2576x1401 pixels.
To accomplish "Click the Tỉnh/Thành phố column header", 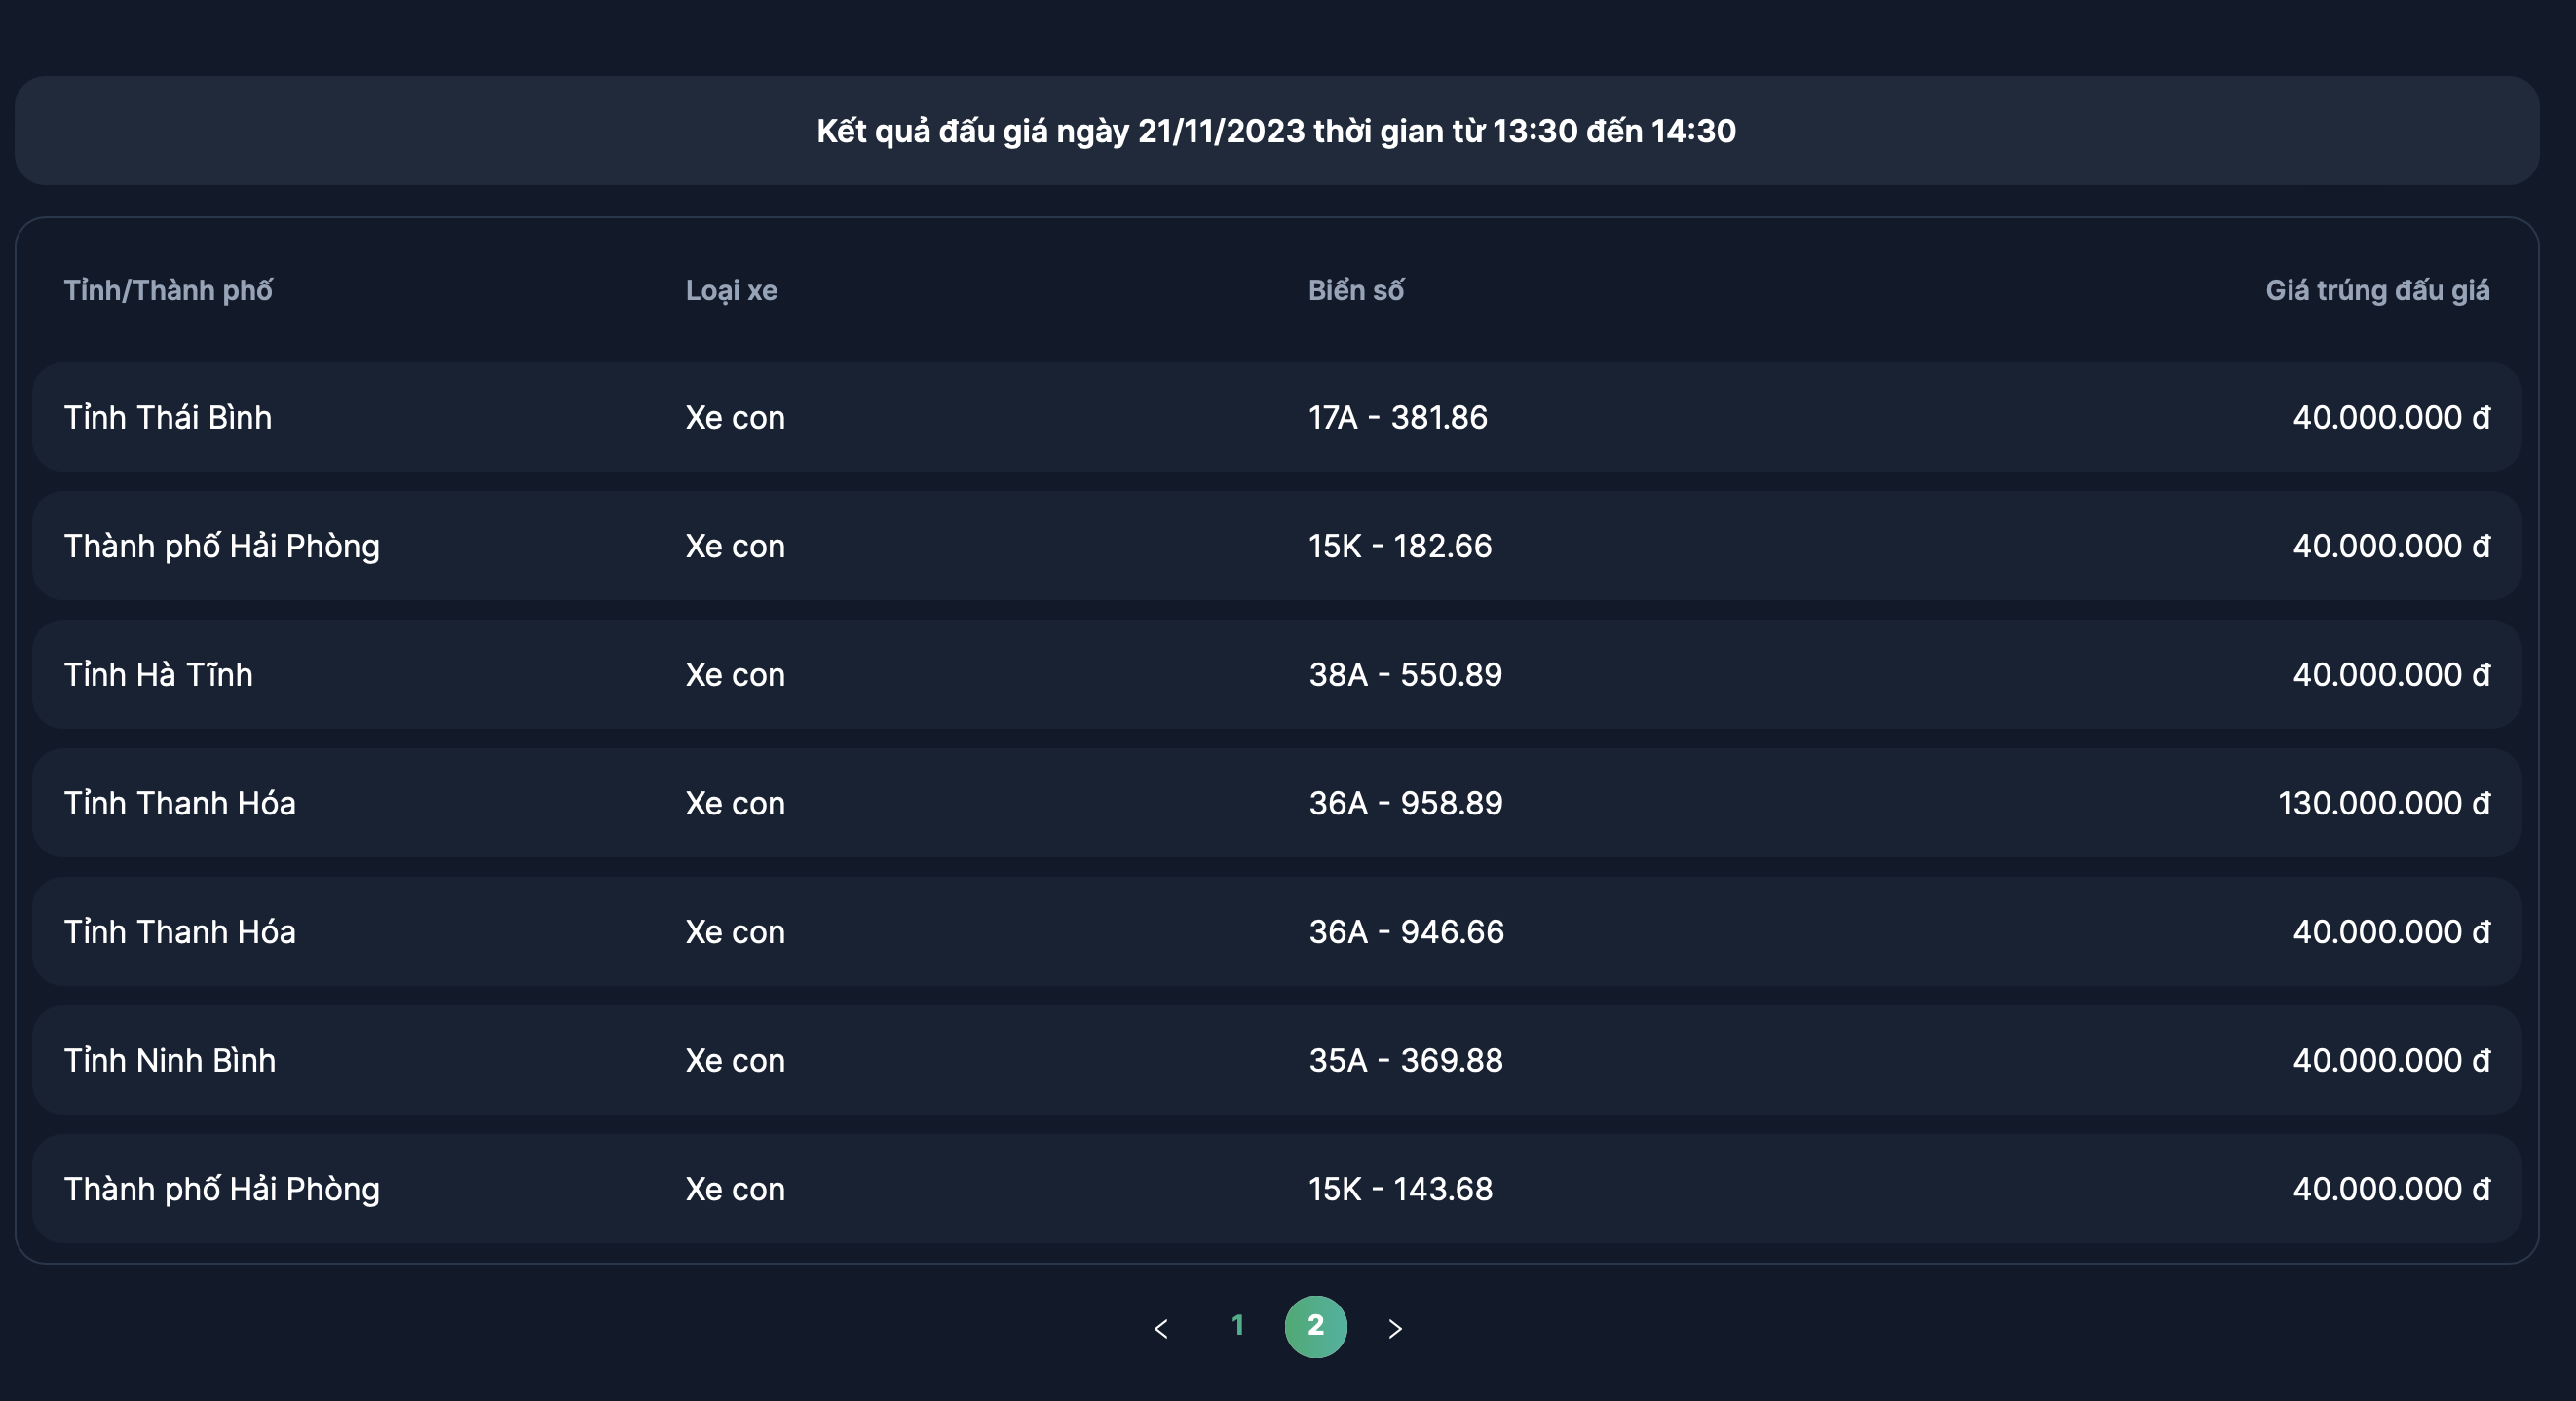I will (168, 290).
